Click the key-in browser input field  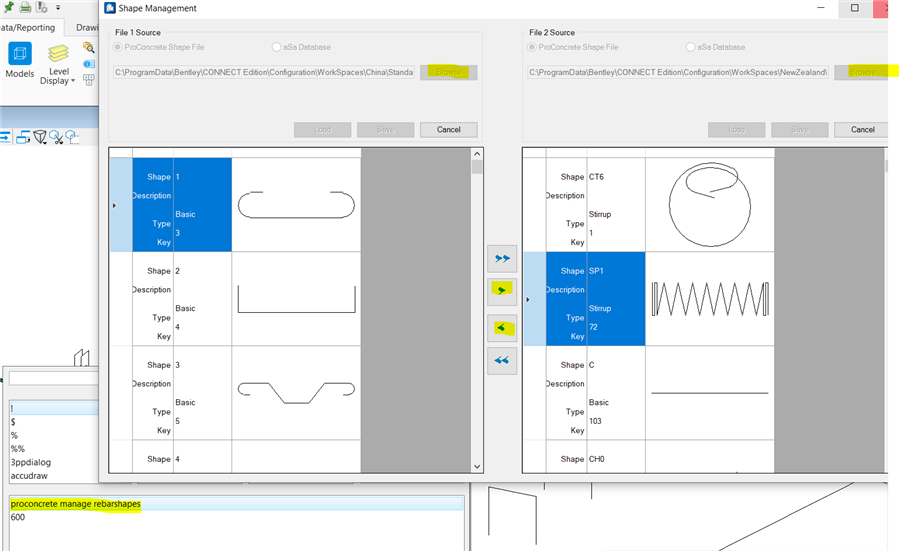tap(54, 378)
